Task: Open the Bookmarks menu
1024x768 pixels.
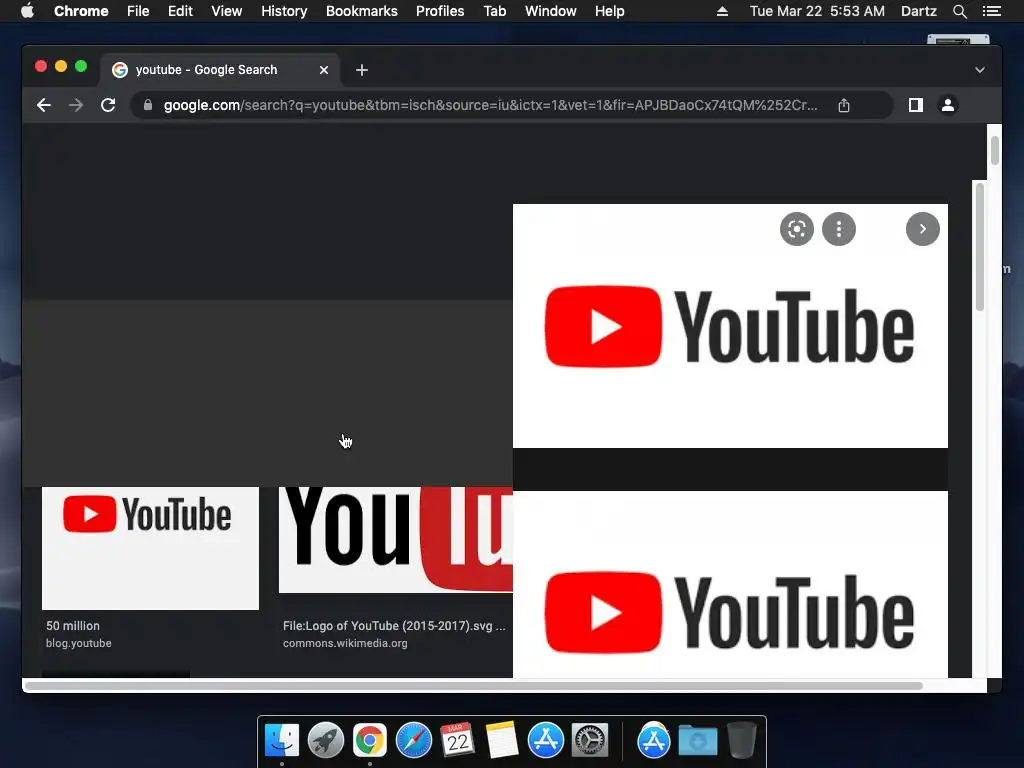Action: [x=362, y=11]
